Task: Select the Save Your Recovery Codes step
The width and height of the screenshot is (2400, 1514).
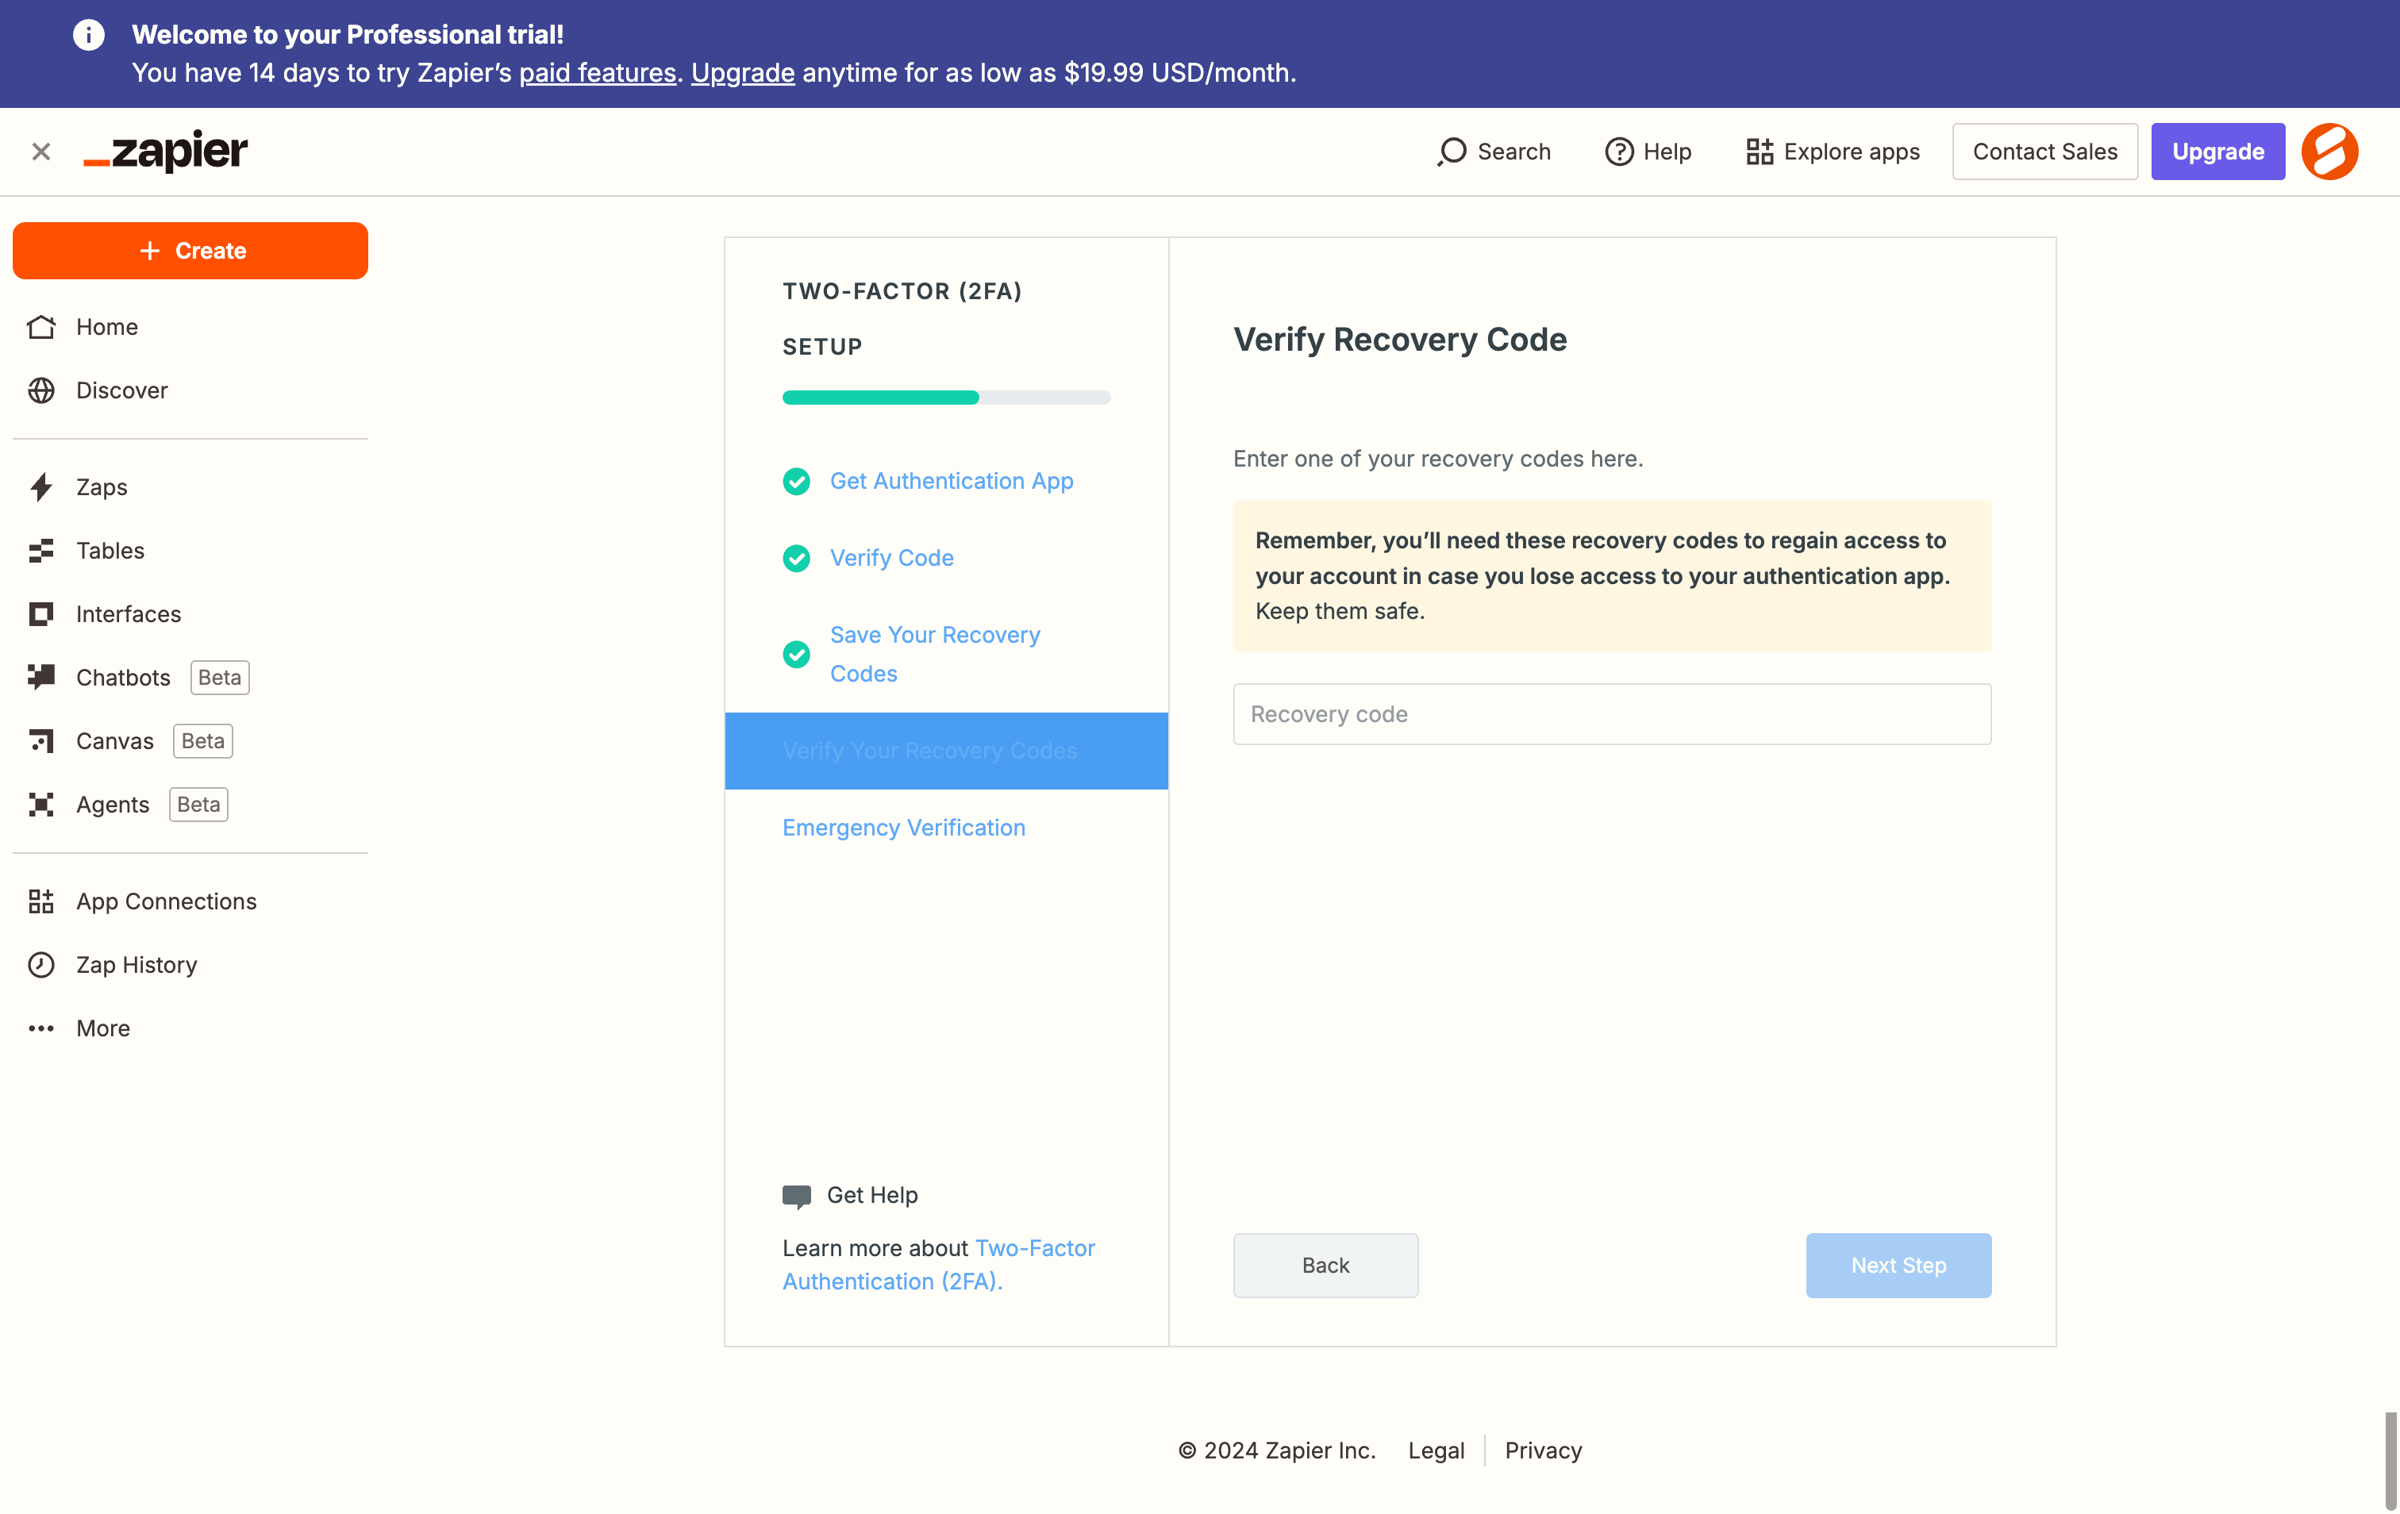Action: pos(935,654)
